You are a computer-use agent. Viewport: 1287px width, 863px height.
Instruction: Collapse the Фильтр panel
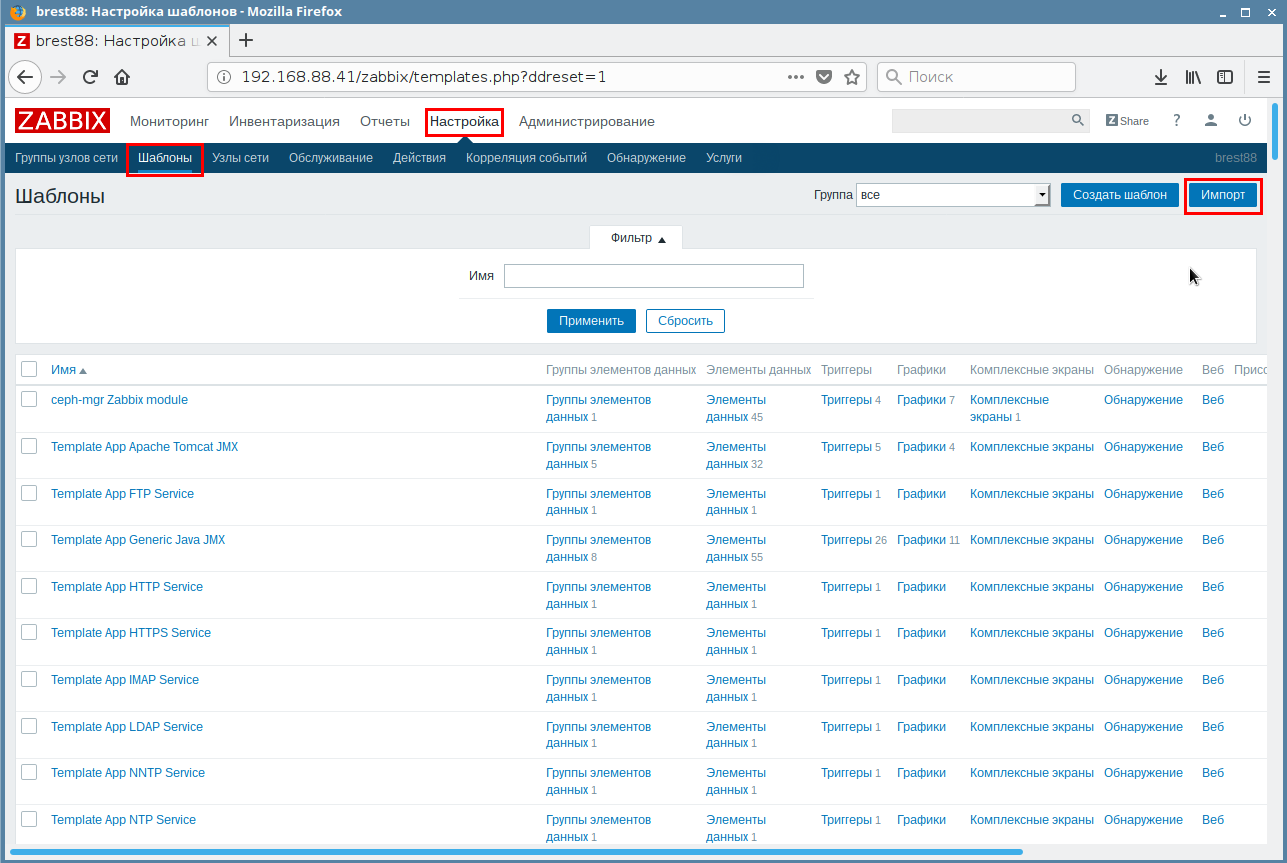pos(637,238)
